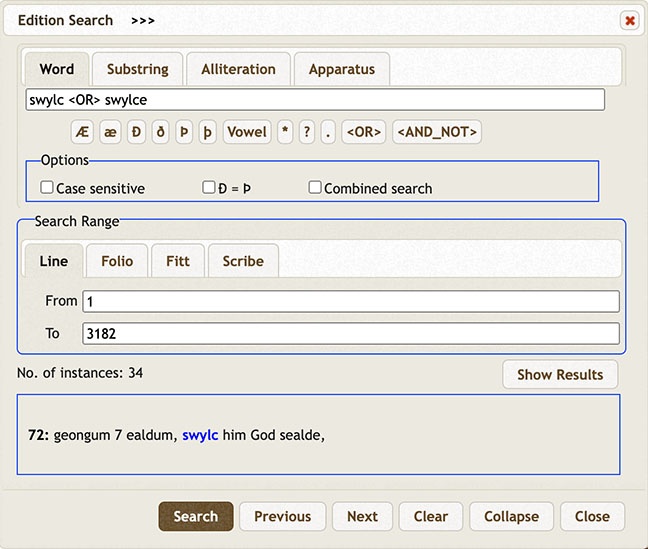The width and height of the screenshot is (648, 549).
Task: Click the Search button
Action: tap(195, 516)
